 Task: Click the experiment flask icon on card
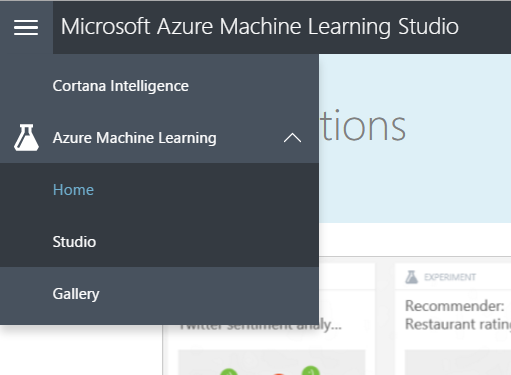(411, 277)
